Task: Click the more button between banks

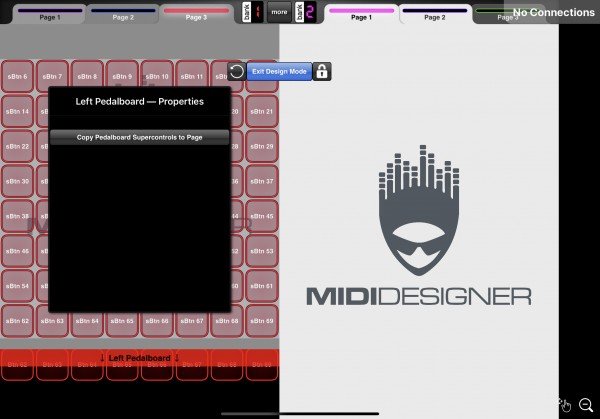Action: pyautogui.click(x=279, y=12)
